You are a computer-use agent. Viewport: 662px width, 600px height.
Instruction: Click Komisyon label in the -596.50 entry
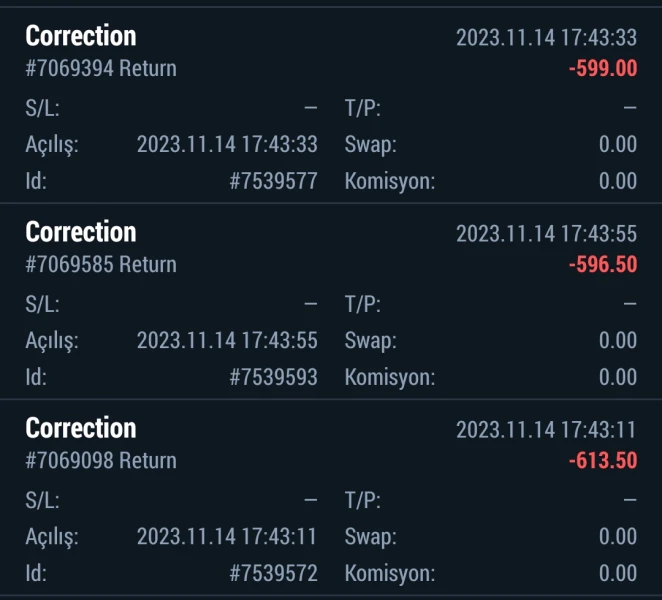pos(390,377)
